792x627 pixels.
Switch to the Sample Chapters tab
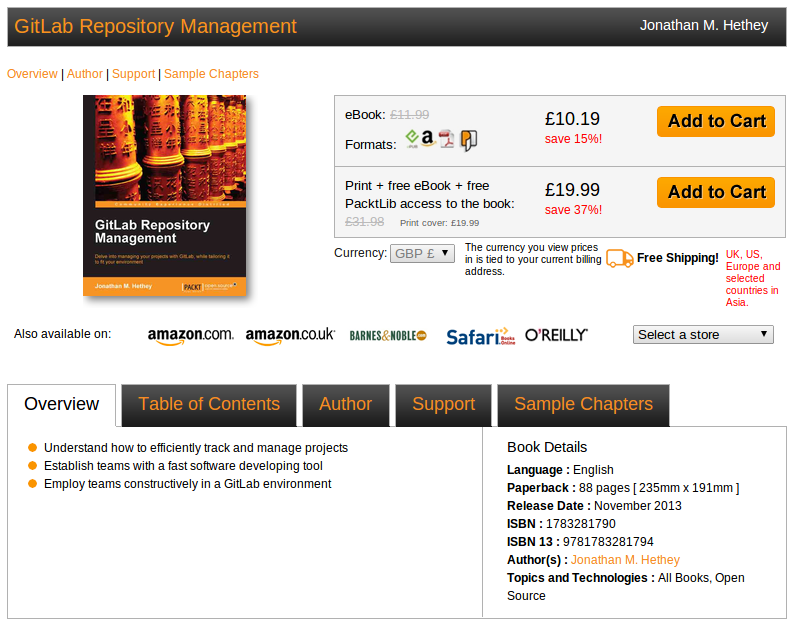point(583,405)
